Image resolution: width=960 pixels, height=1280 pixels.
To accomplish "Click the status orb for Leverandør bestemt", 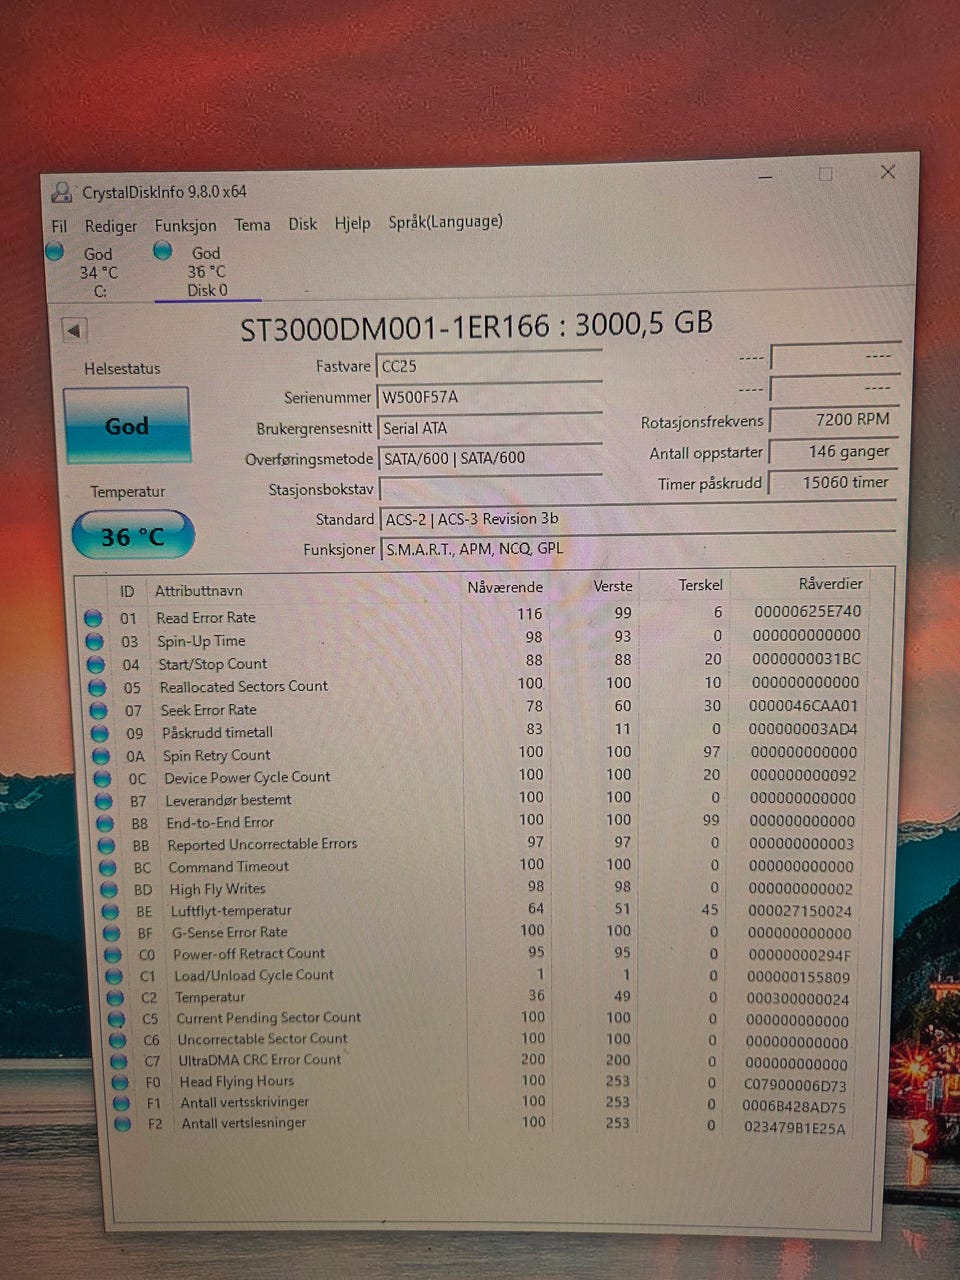I will pyautogui.click(x=103, y=801).
